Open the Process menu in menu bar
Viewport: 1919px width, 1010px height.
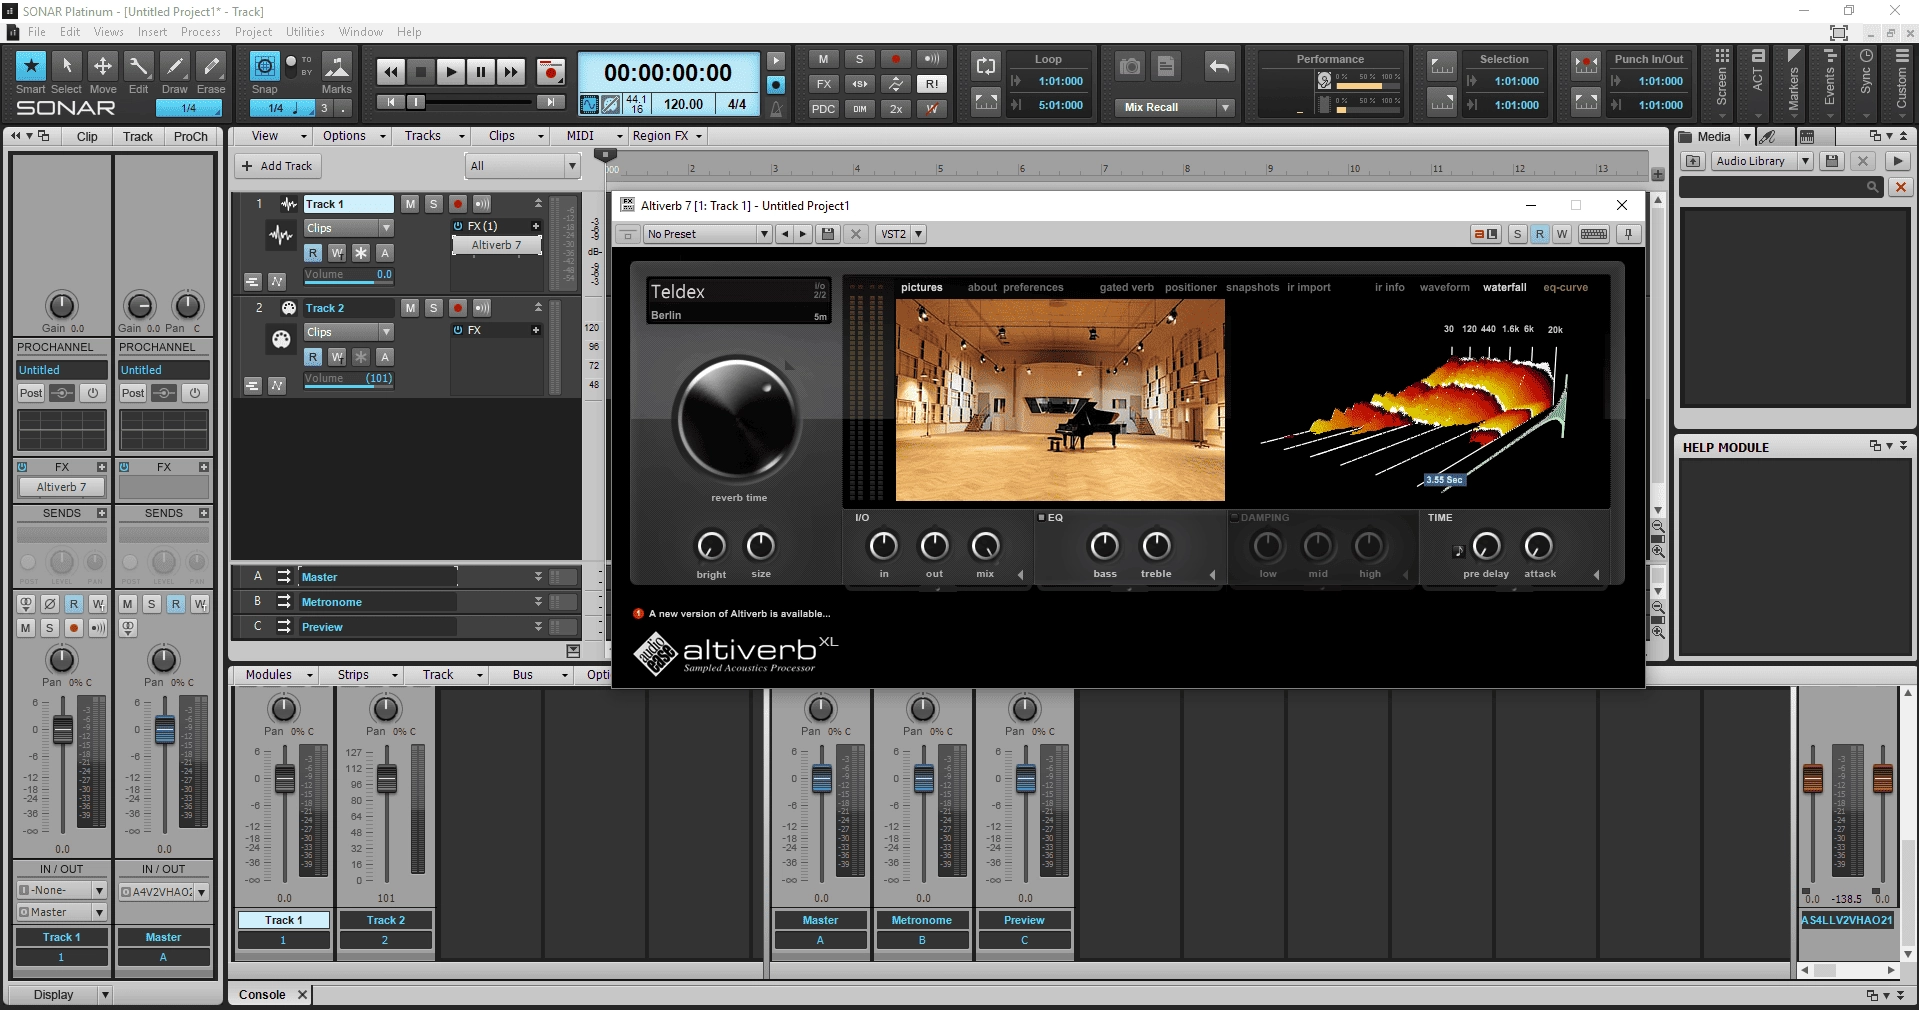pyautogui.click(x=201, y=32)
